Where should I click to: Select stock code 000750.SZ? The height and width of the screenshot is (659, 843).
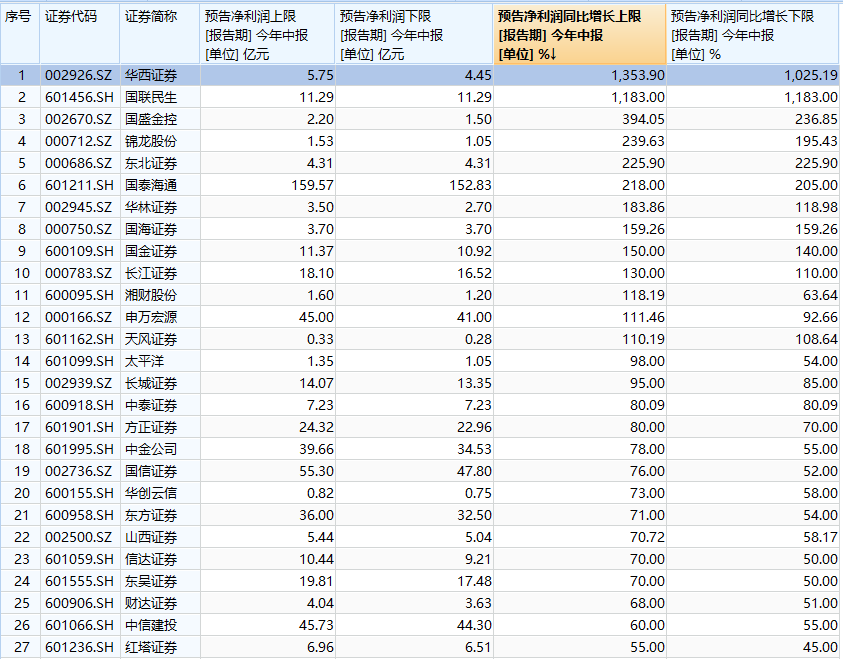click(x=80, y=230)
